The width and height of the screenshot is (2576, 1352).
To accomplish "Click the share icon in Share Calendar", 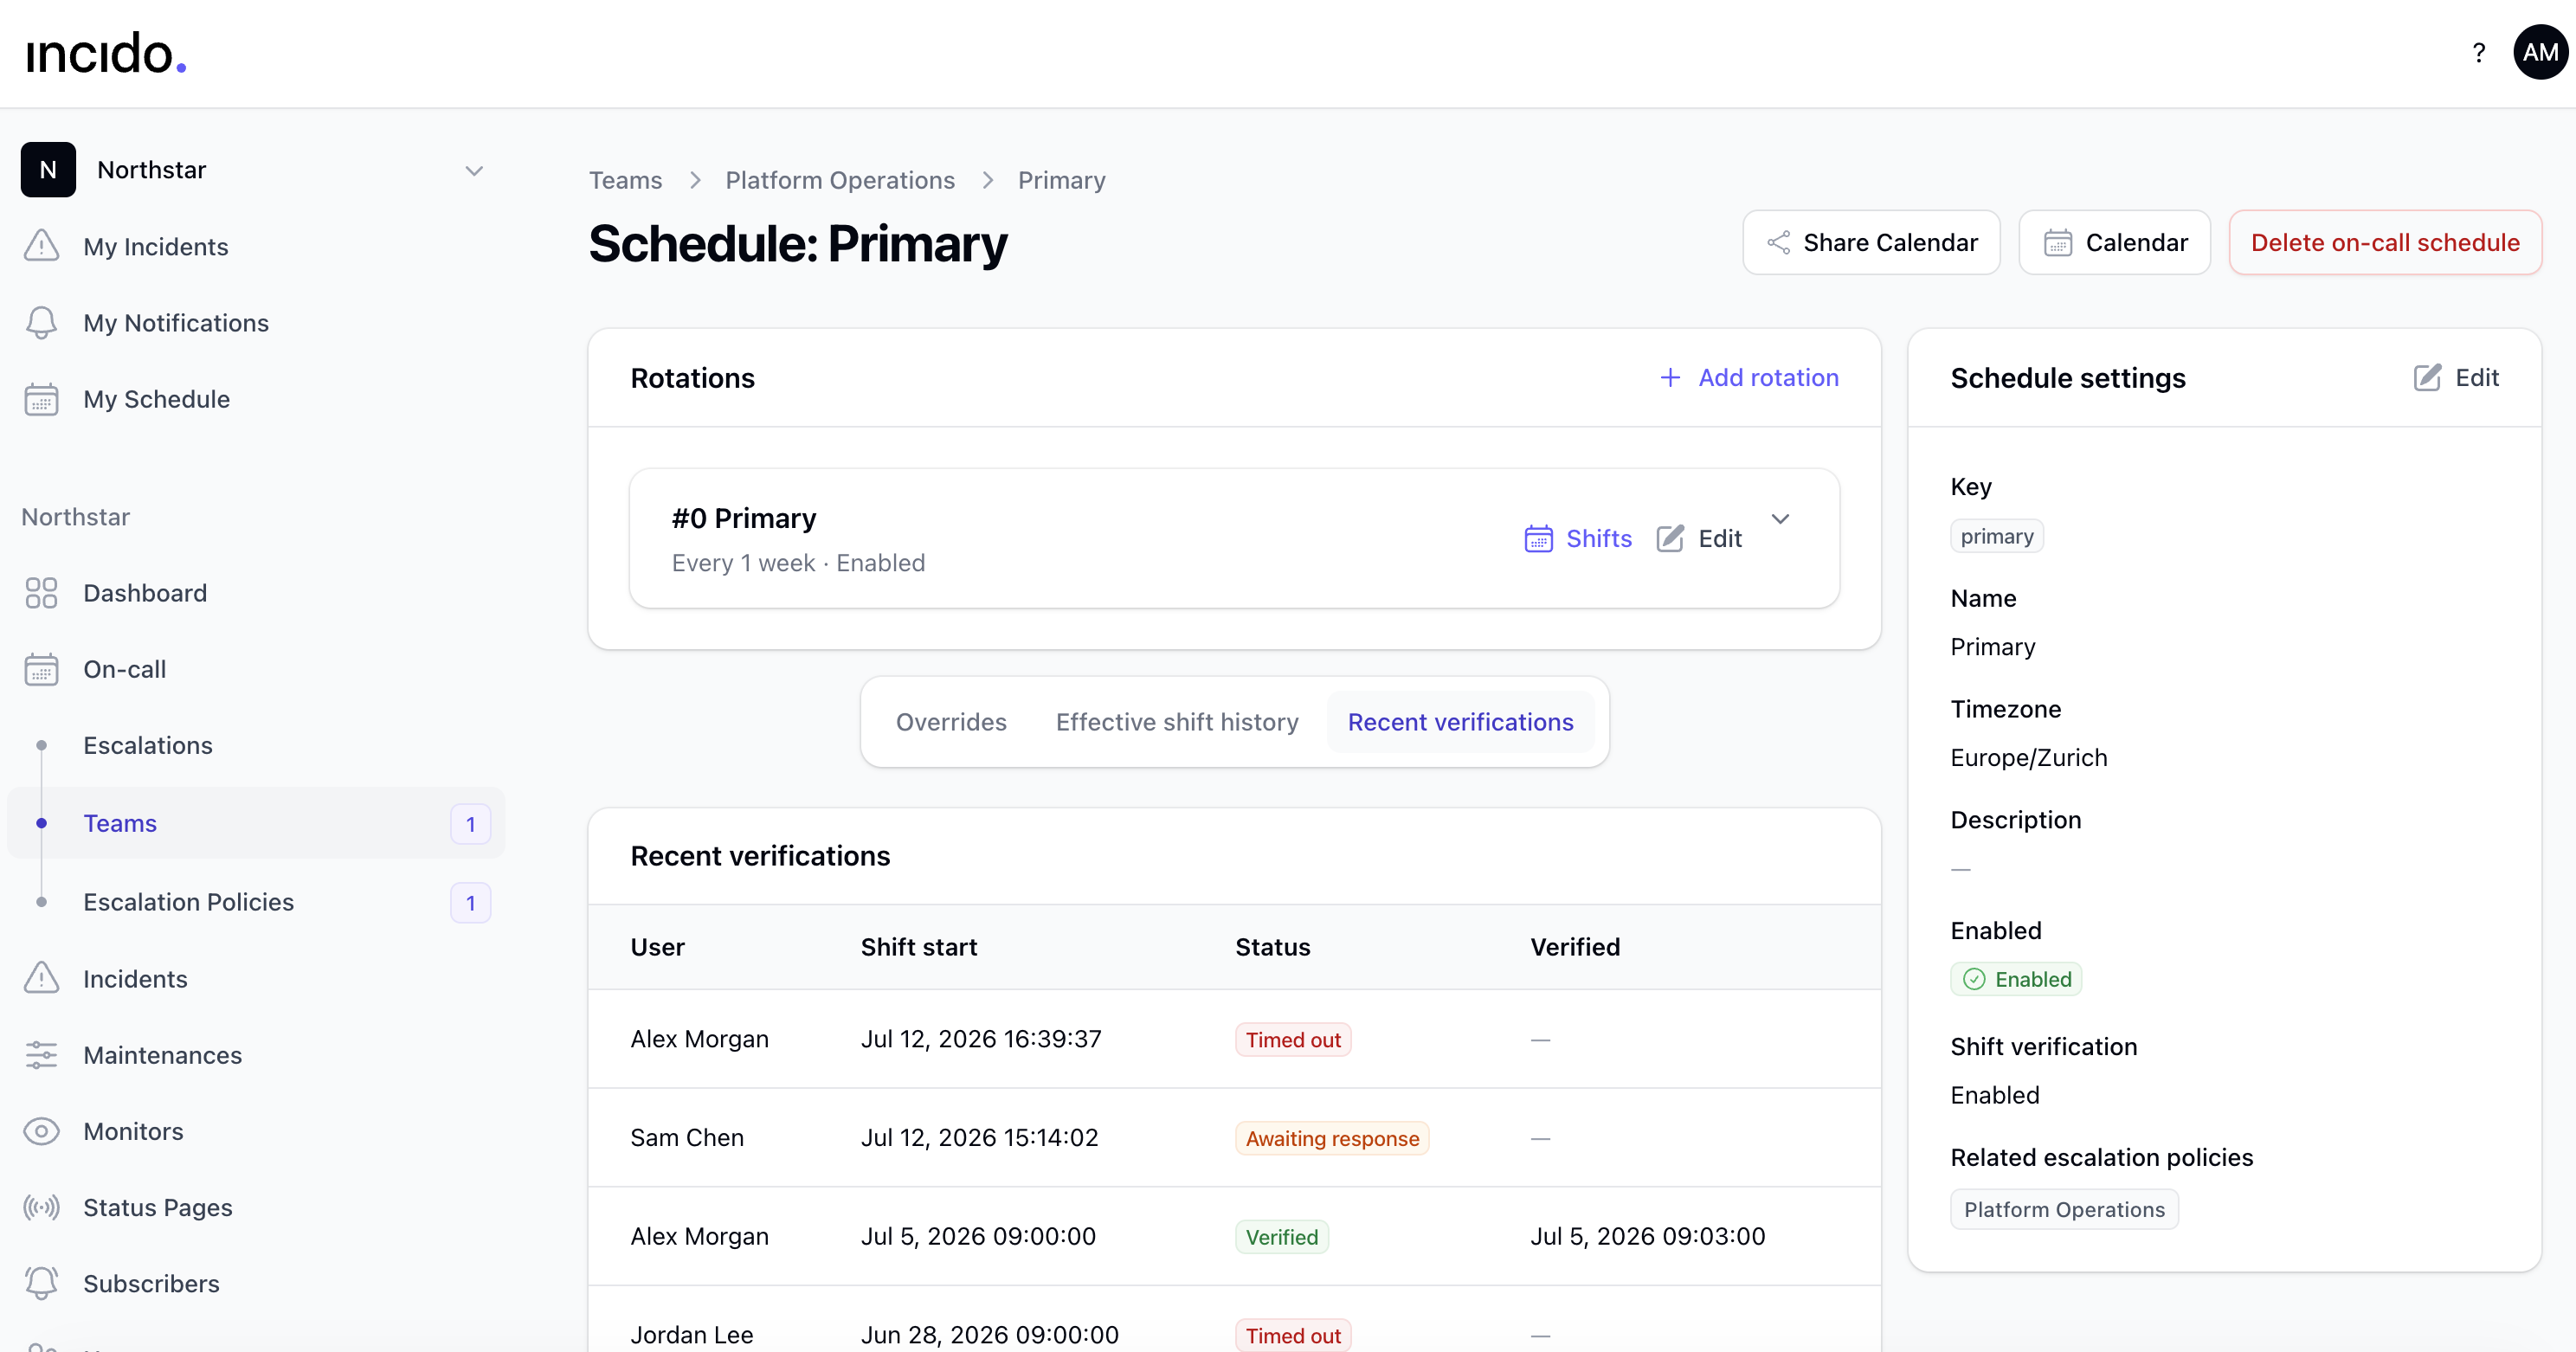I will [1779, 242].
